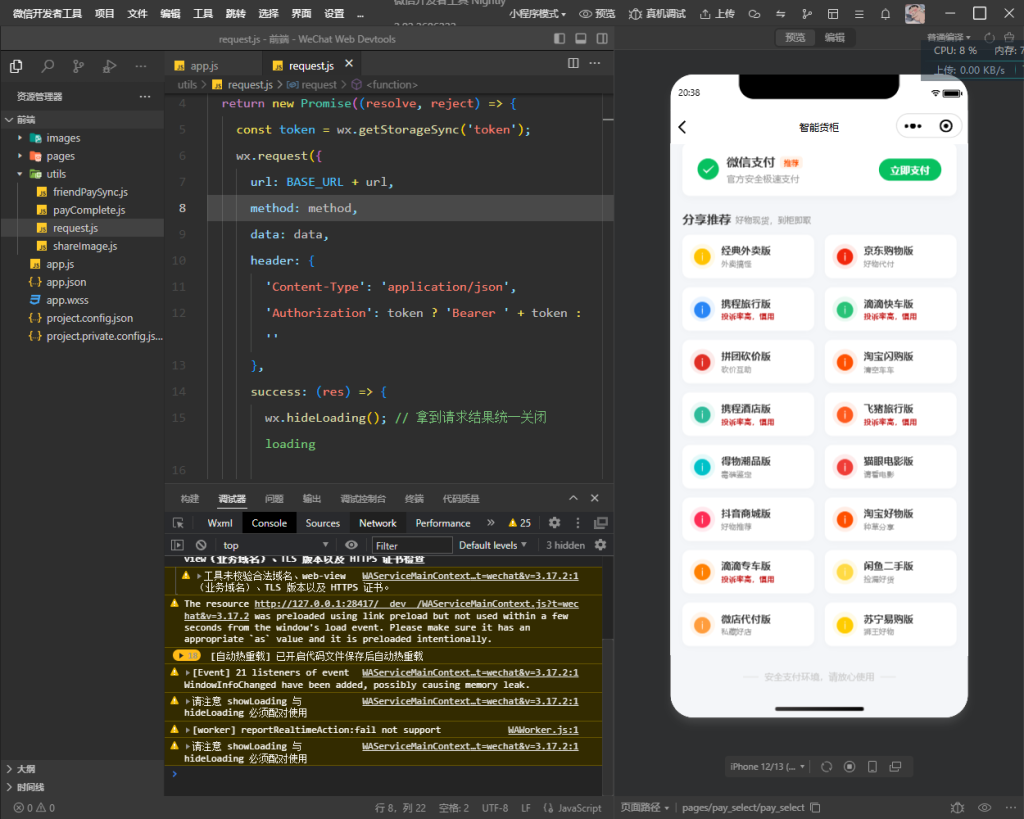This screenshot has height=819, width=1024.
Task: Click the 真机调试 button
Action: (x=658, y=14)
